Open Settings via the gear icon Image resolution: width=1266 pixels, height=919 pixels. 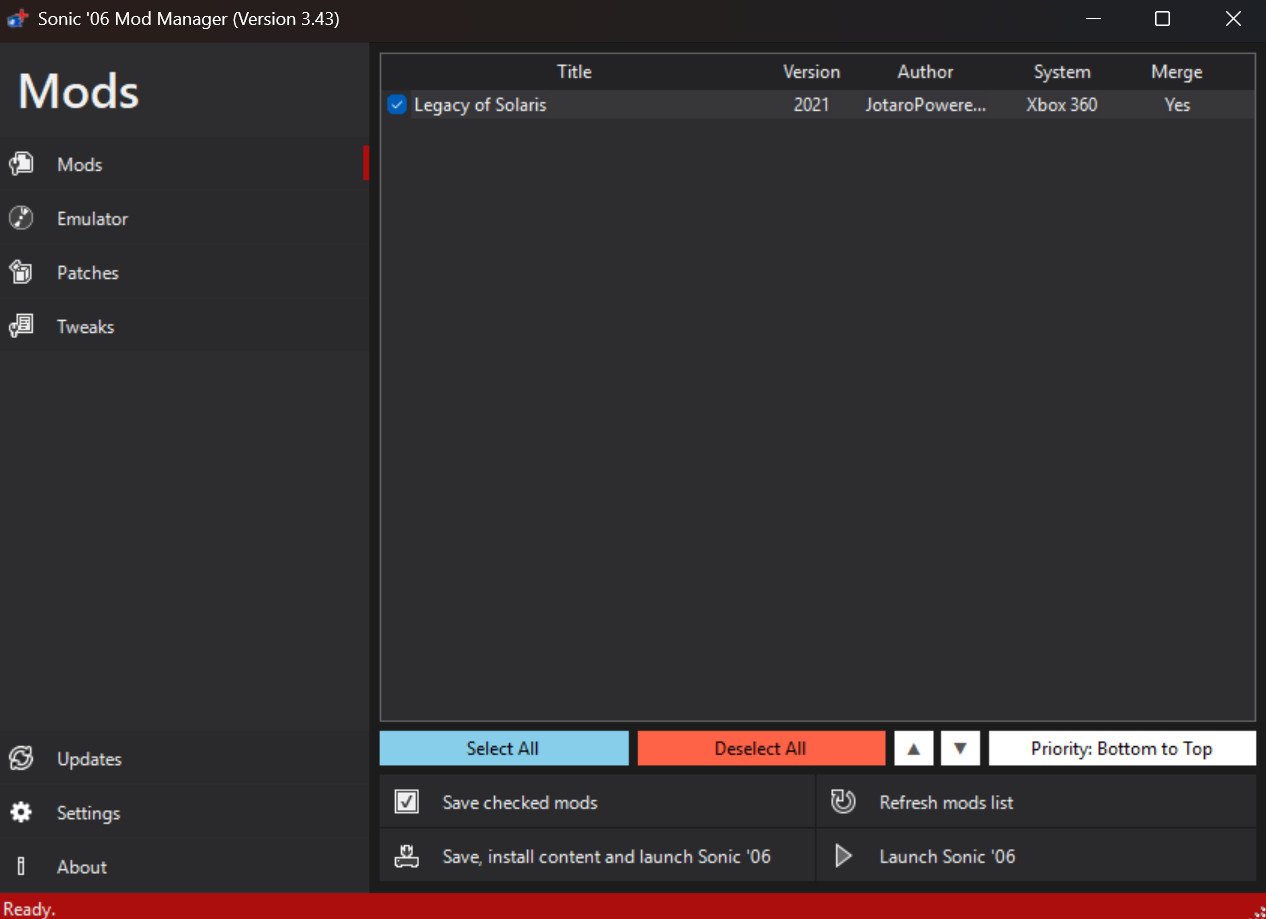pyautogui.click(x=21, y=812)
